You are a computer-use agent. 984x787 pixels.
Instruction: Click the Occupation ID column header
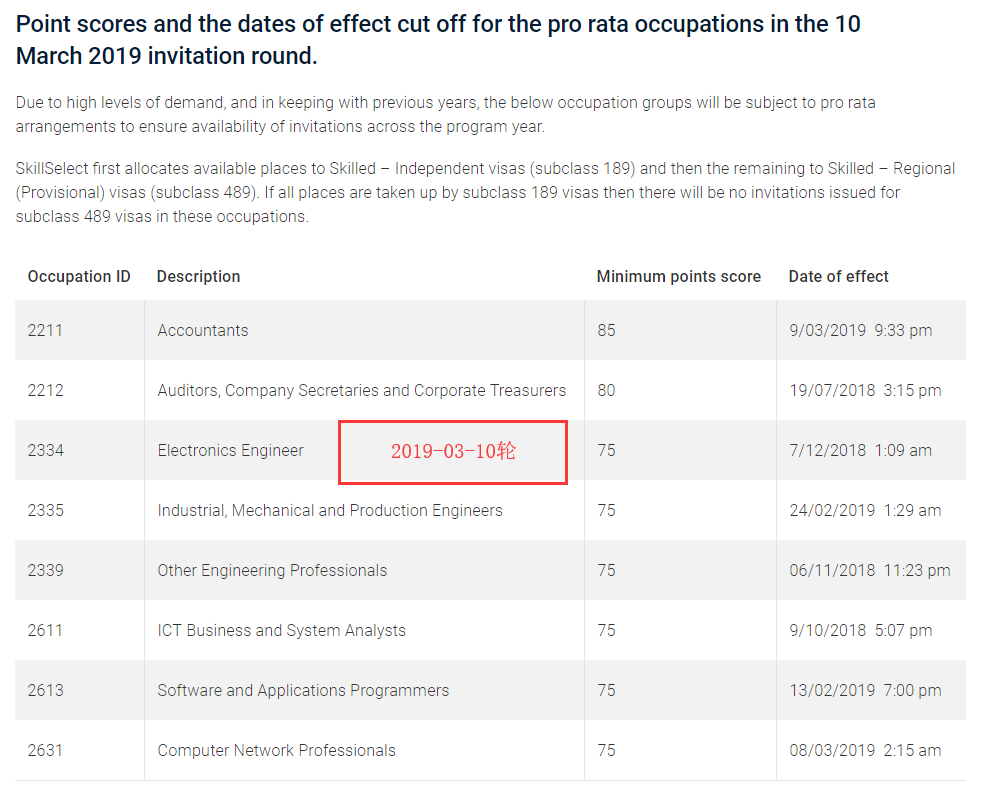click(79, 276)
